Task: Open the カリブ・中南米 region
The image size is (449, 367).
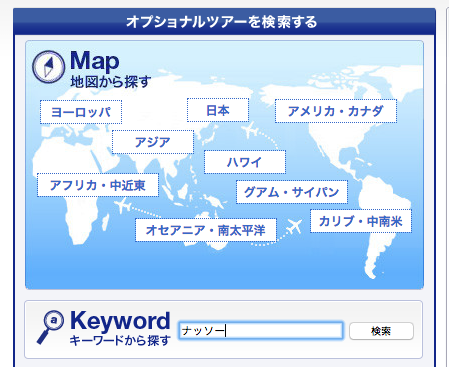Action: 361,221
